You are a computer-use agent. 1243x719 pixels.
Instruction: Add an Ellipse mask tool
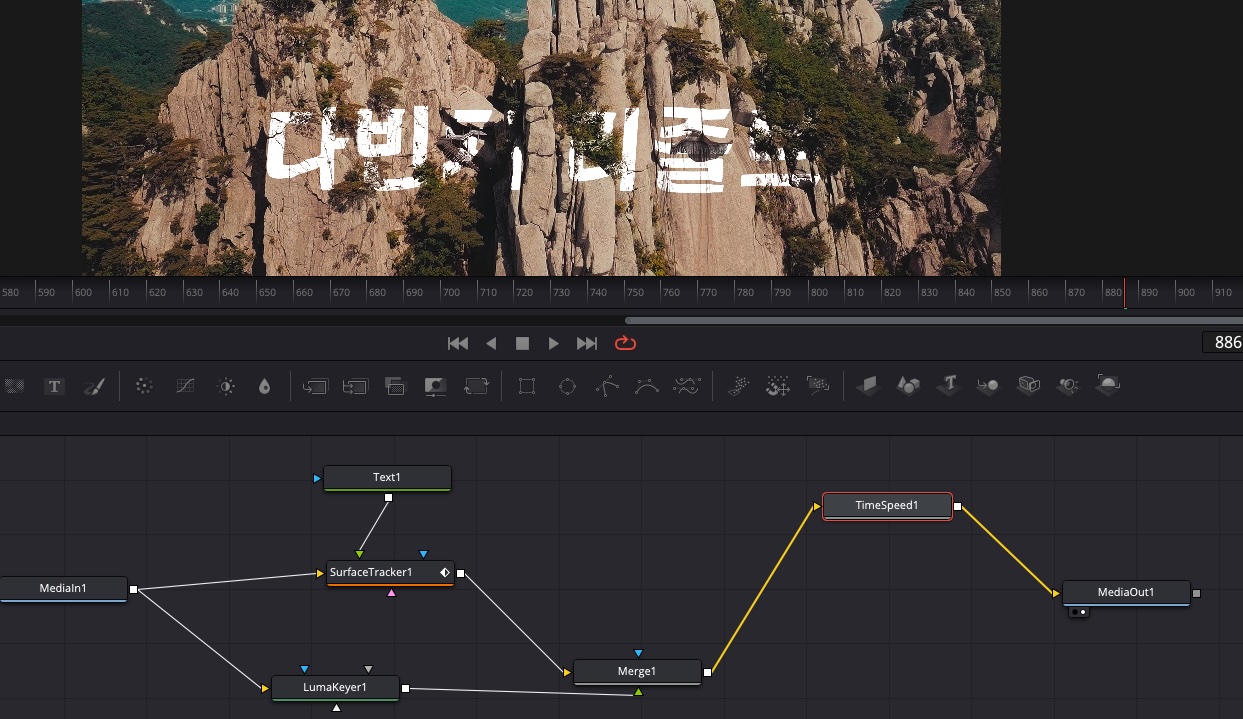pos(567,386)
